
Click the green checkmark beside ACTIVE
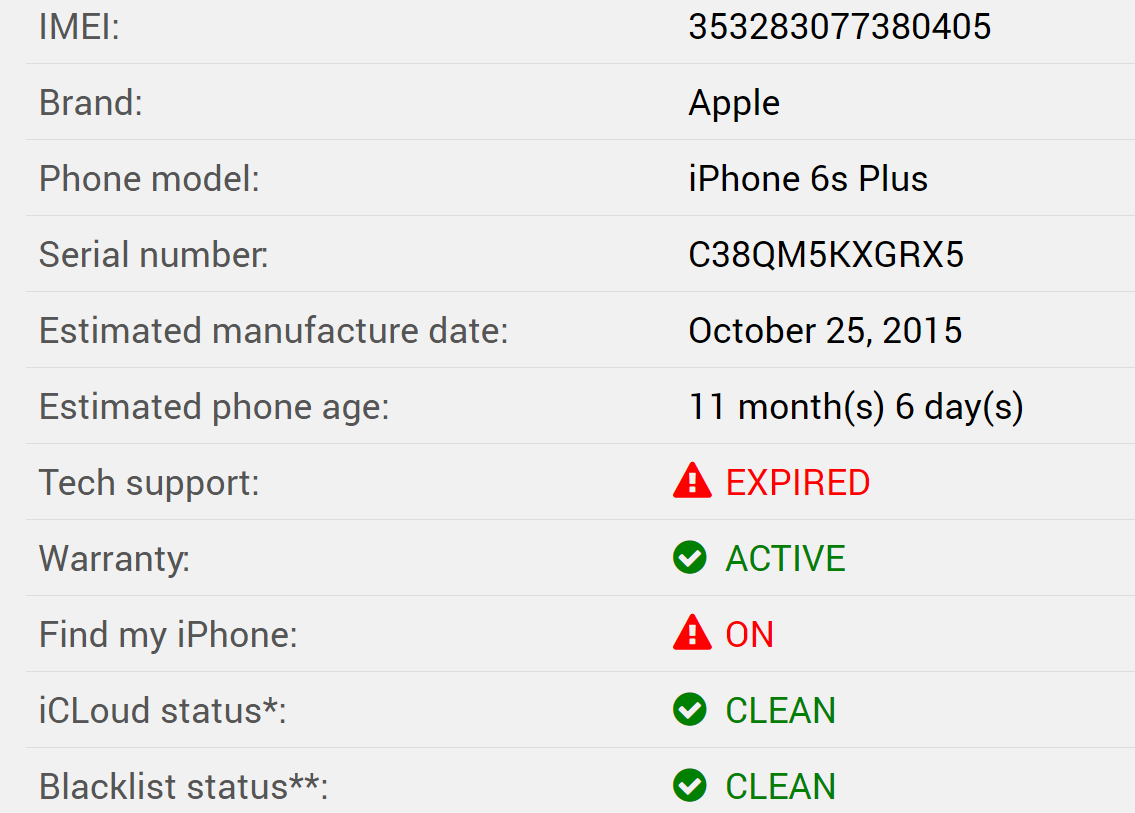[690, 558]
